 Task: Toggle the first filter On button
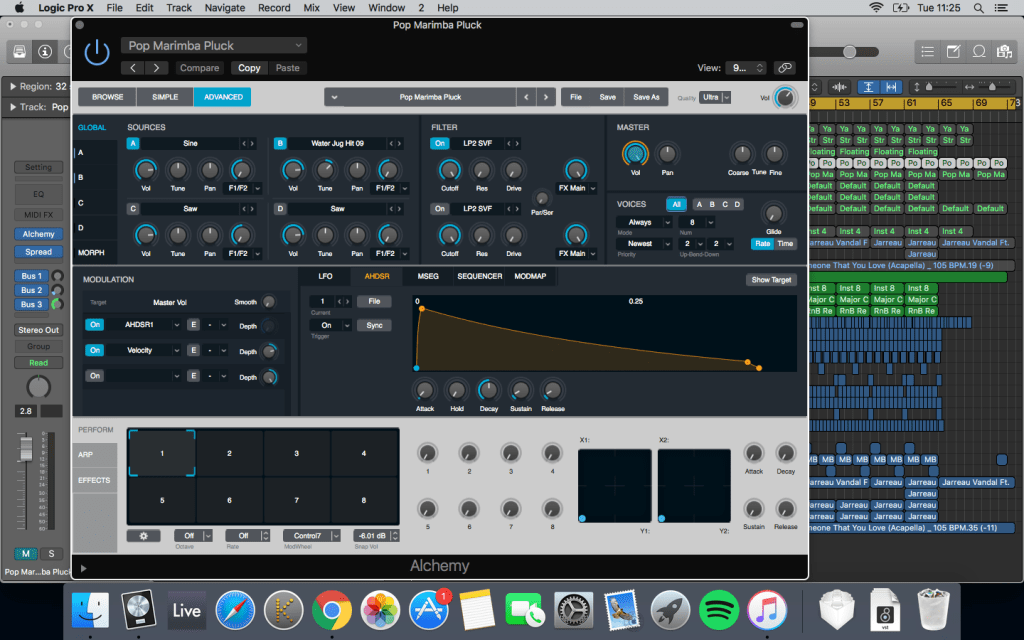point(440,144)
